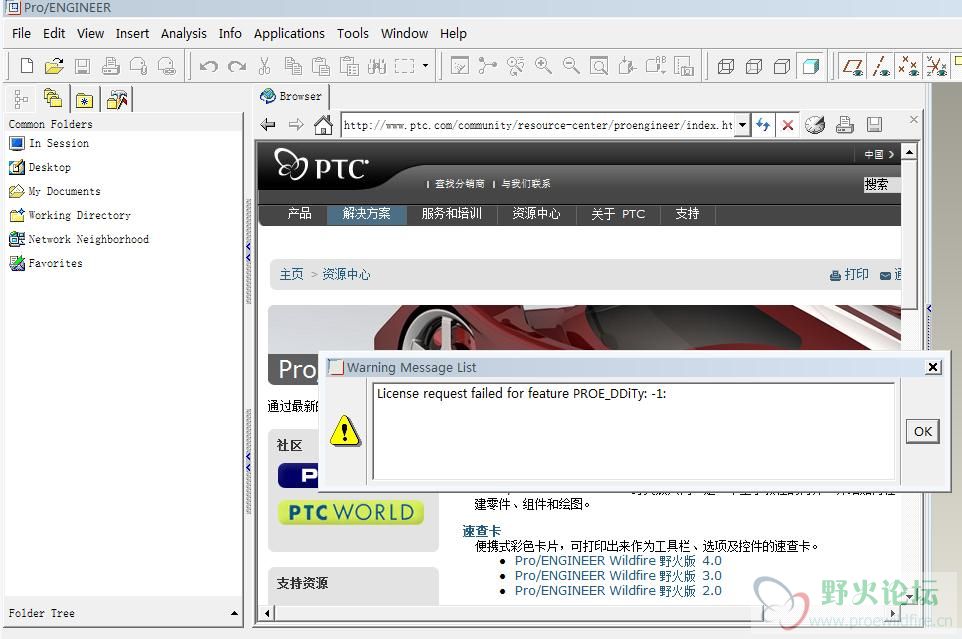Screen dimensions: 962x639
Task: Open selection box dropdown arrow
Action: (x=425, y=66)
